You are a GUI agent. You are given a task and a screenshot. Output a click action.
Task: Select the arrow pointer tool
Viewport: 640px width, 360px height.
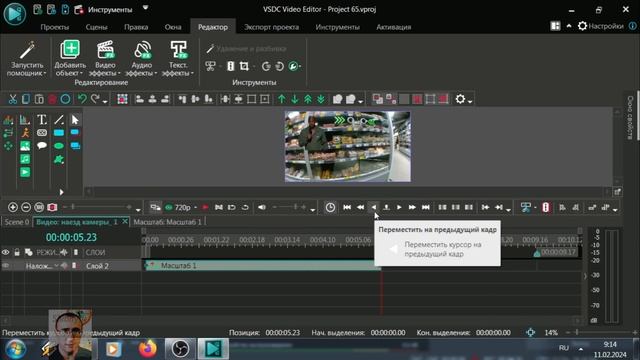[x=75, y=120]
